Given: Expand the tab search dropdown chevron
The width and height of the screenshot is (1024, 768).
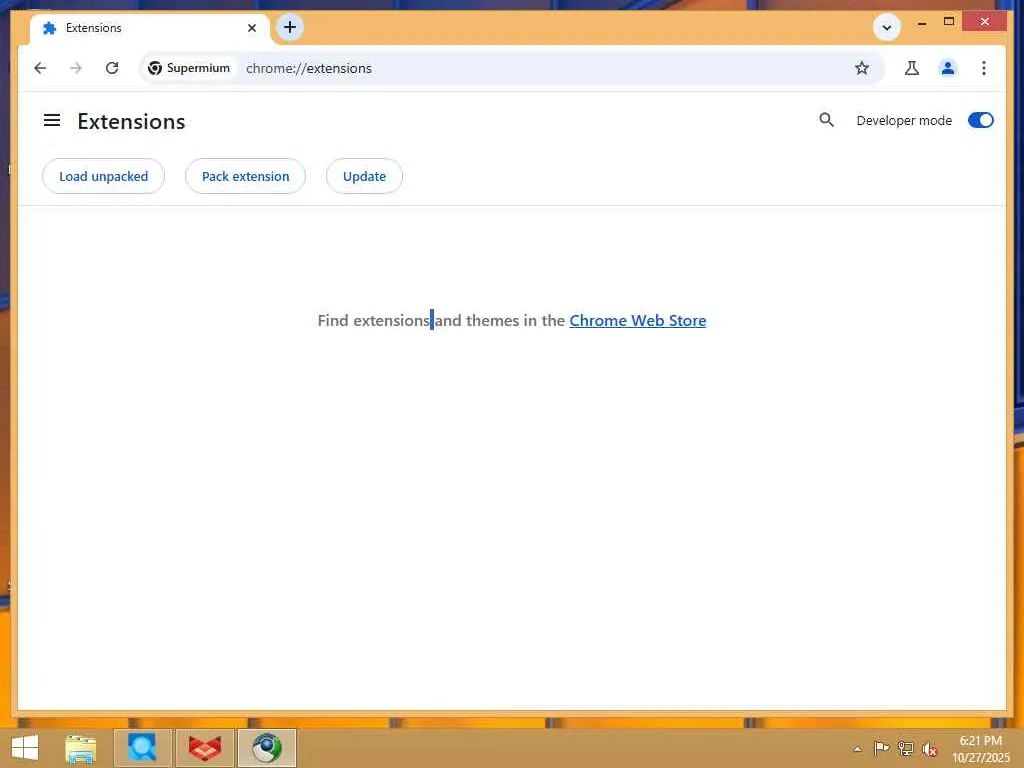Looking at the screenshot, I should [x=887, y=27].
